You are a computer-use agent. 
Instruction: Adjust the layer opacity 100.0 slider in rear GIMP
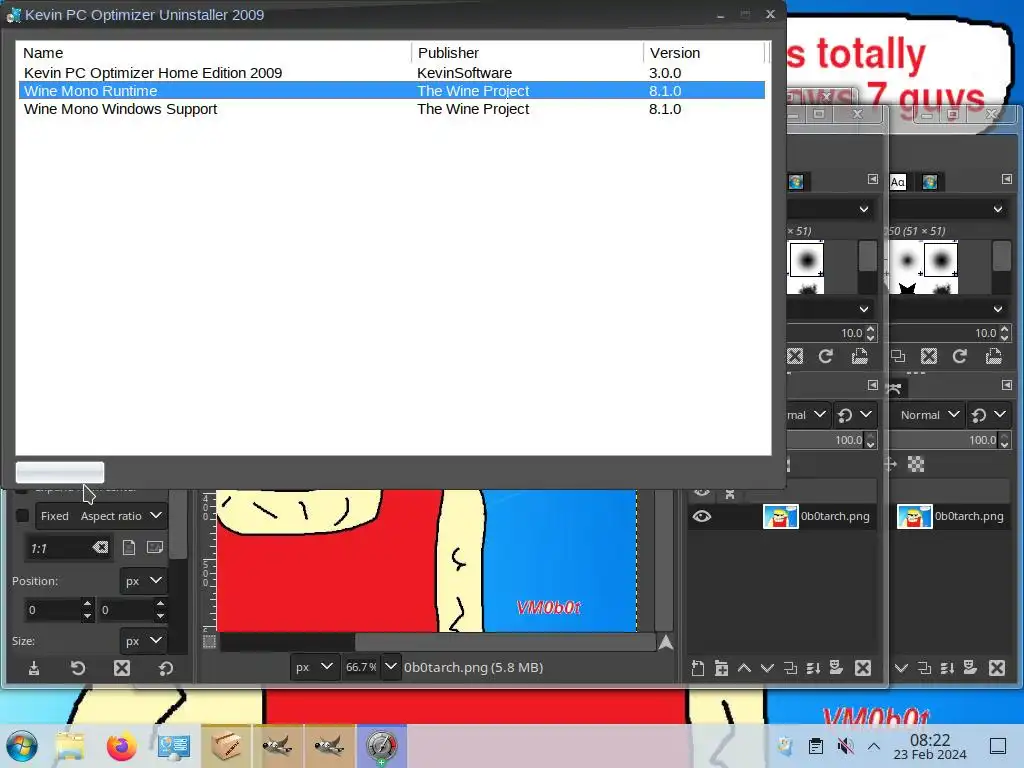[942, 440]
